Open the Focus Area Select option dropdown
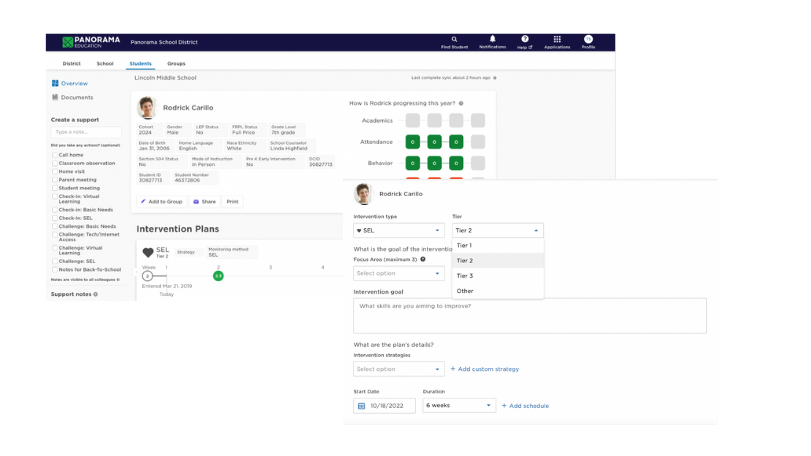 point(399,273)
